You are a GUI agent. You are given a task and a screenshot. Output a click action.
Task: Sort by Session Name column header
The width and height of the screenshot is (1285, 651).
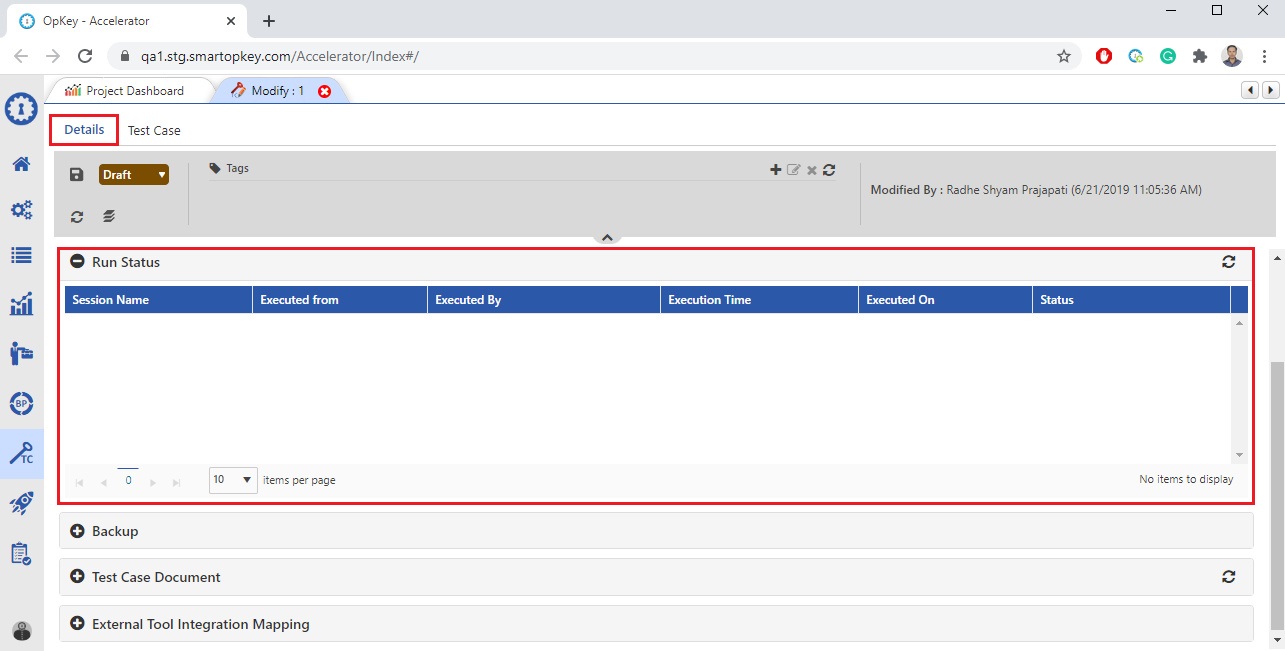click(x=111, y=300)
